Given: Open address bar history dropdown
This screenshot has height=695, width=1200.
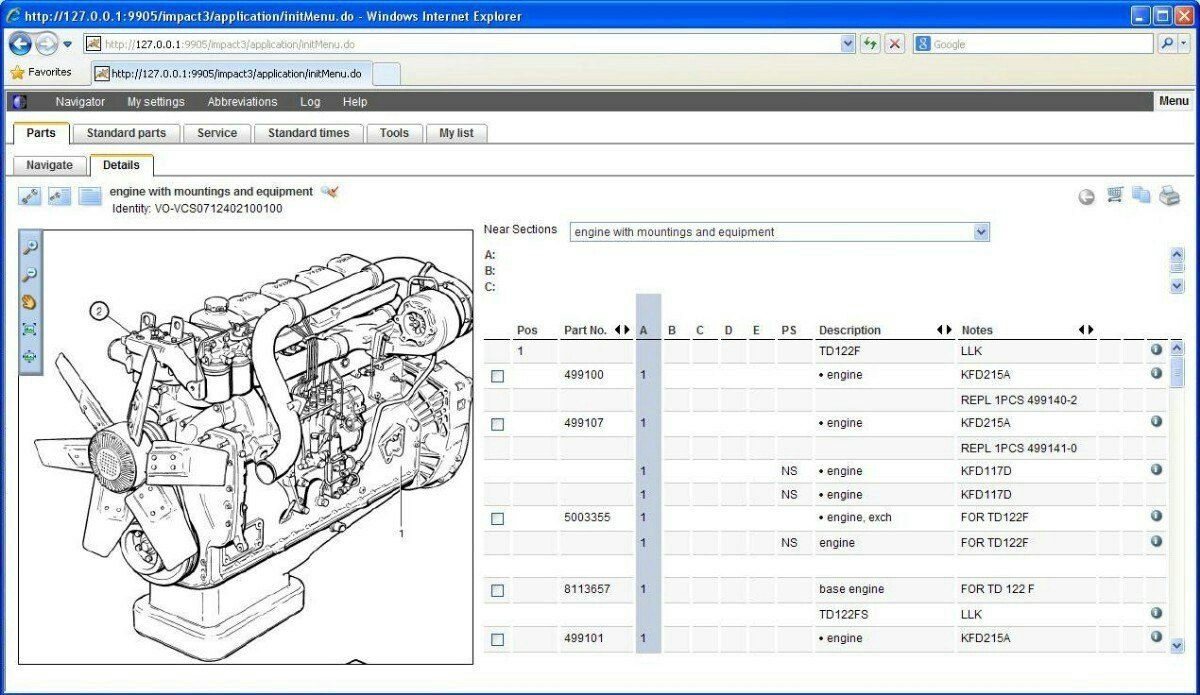Looking at the screenshot, I should (848, 44).
